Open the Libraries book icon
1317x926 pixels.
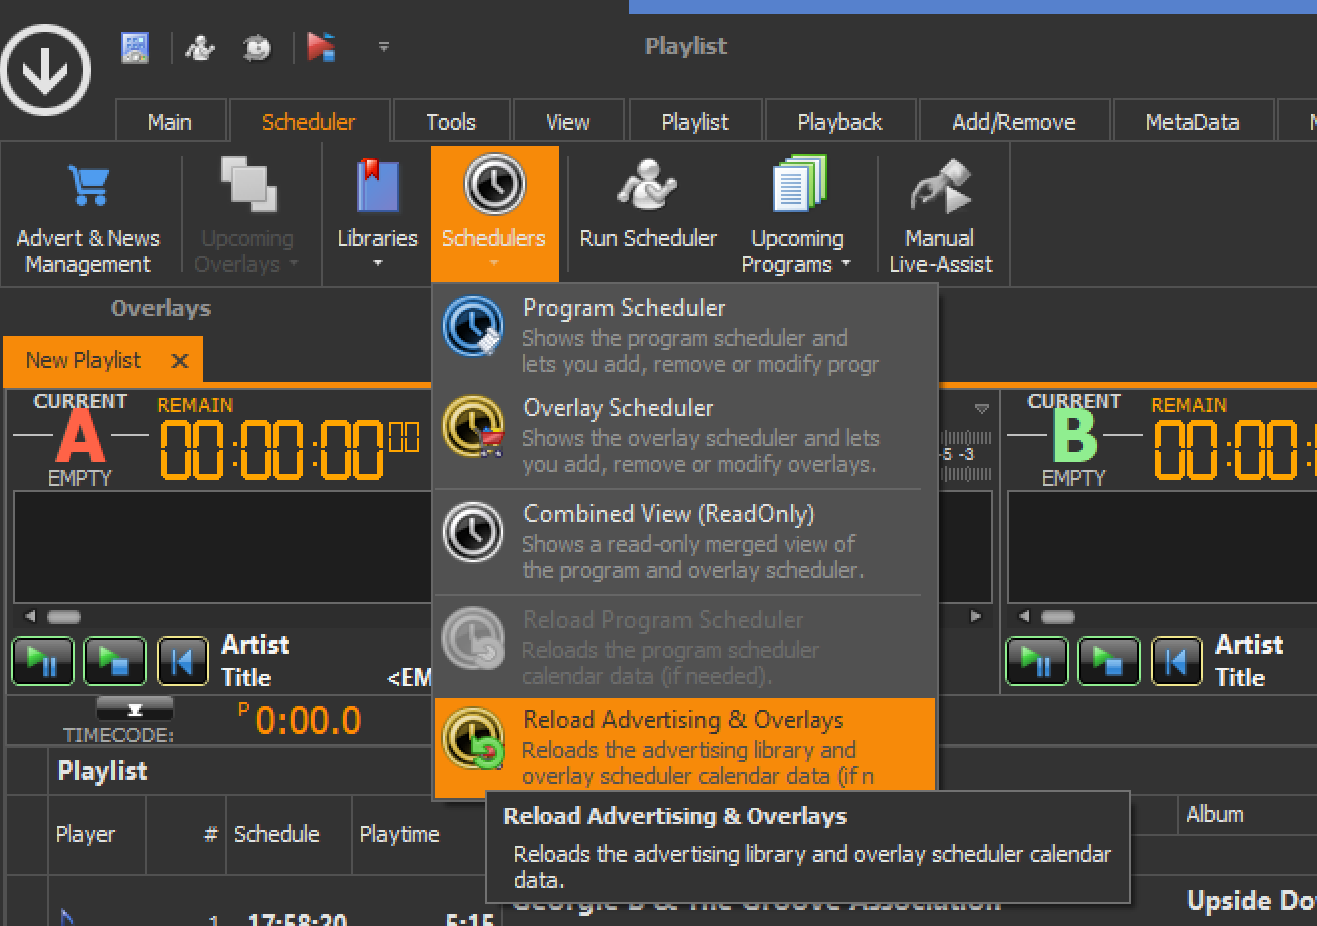point(377,186)
